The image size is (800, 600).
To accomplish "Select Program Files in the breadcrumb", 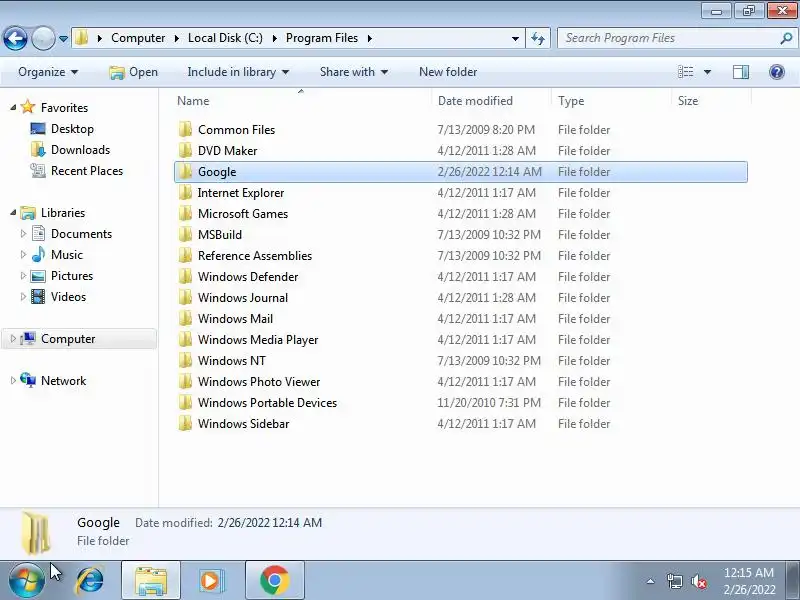I will [322, 38].
